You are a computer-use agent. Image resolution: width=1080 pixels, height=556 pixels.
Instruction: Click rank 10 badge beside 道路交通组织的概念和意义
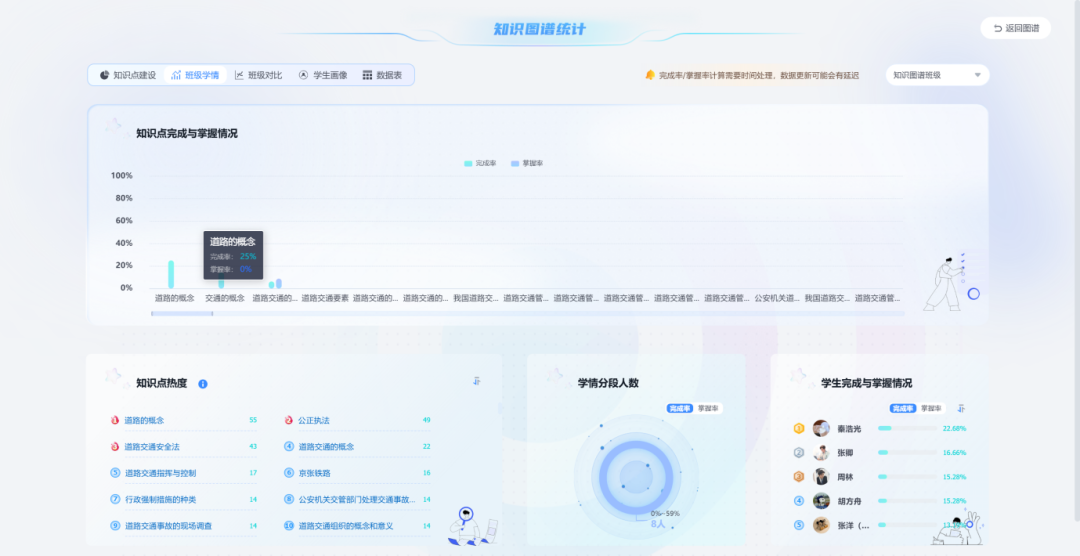[x=289, y=526]
